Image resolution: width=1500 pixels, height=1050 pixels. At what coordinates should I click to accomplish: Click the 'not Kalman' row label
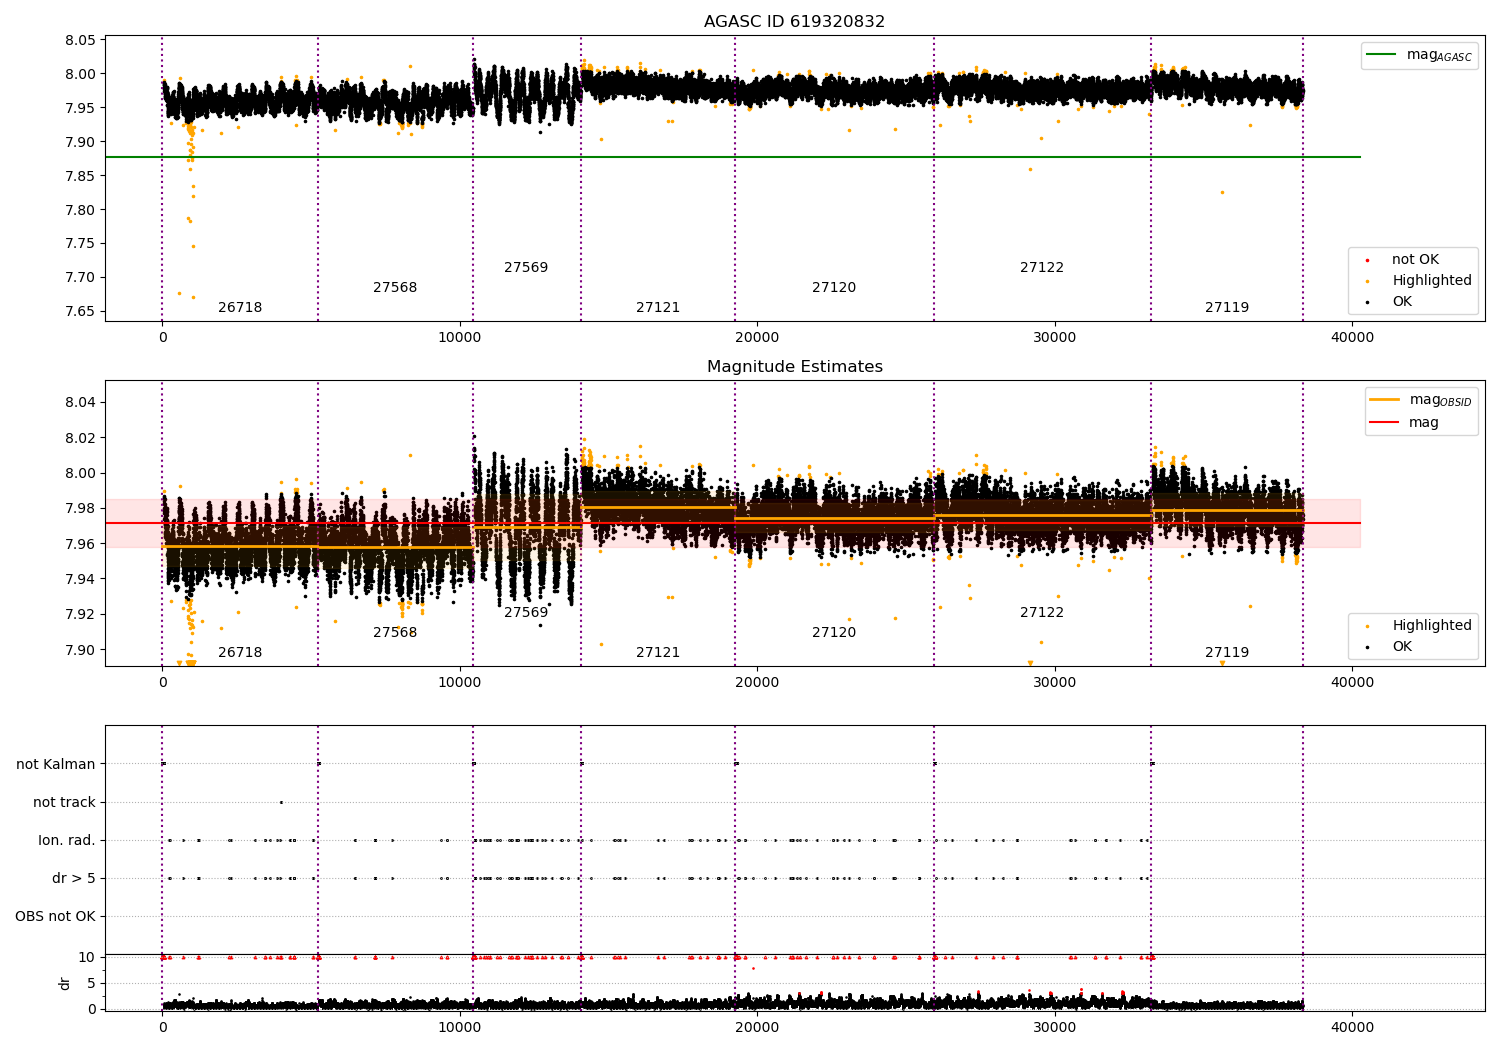pos(56,765)
